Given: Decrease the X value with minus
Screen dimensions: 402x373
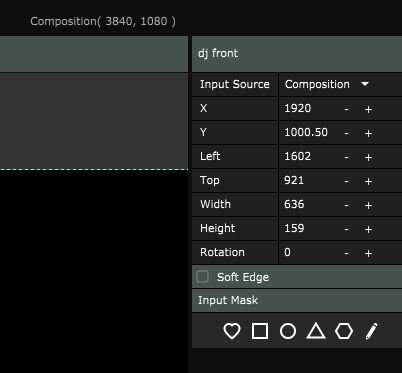Looking at the screenshot, I should pyautogui.click(x=346, y=109).
